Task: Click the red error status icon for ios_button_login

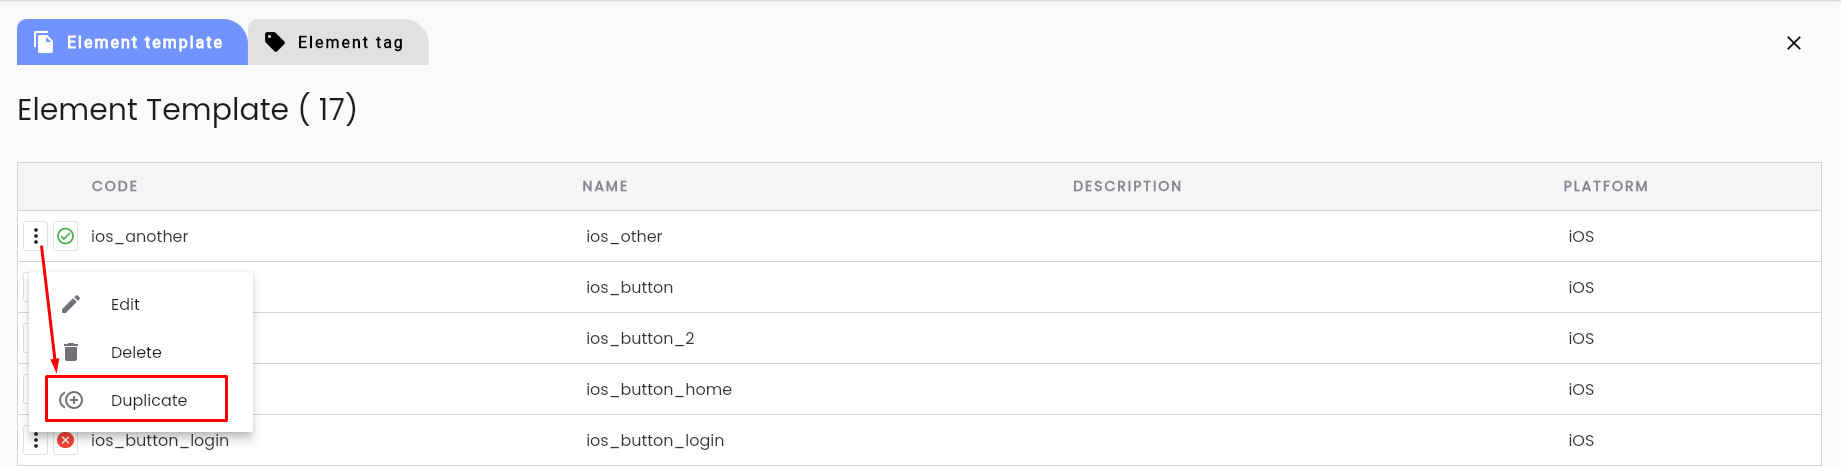Action: (66, 440)
